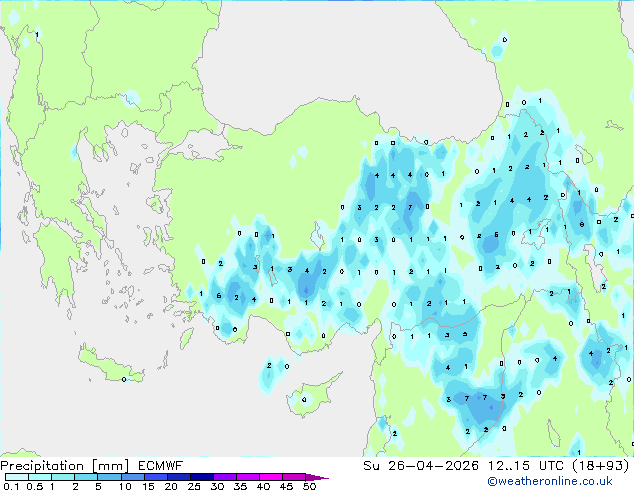The width and height of the screenshot is (634, 490).
Task: Click the '0.5' legend scale label
Action: click(x=35, y=486)
